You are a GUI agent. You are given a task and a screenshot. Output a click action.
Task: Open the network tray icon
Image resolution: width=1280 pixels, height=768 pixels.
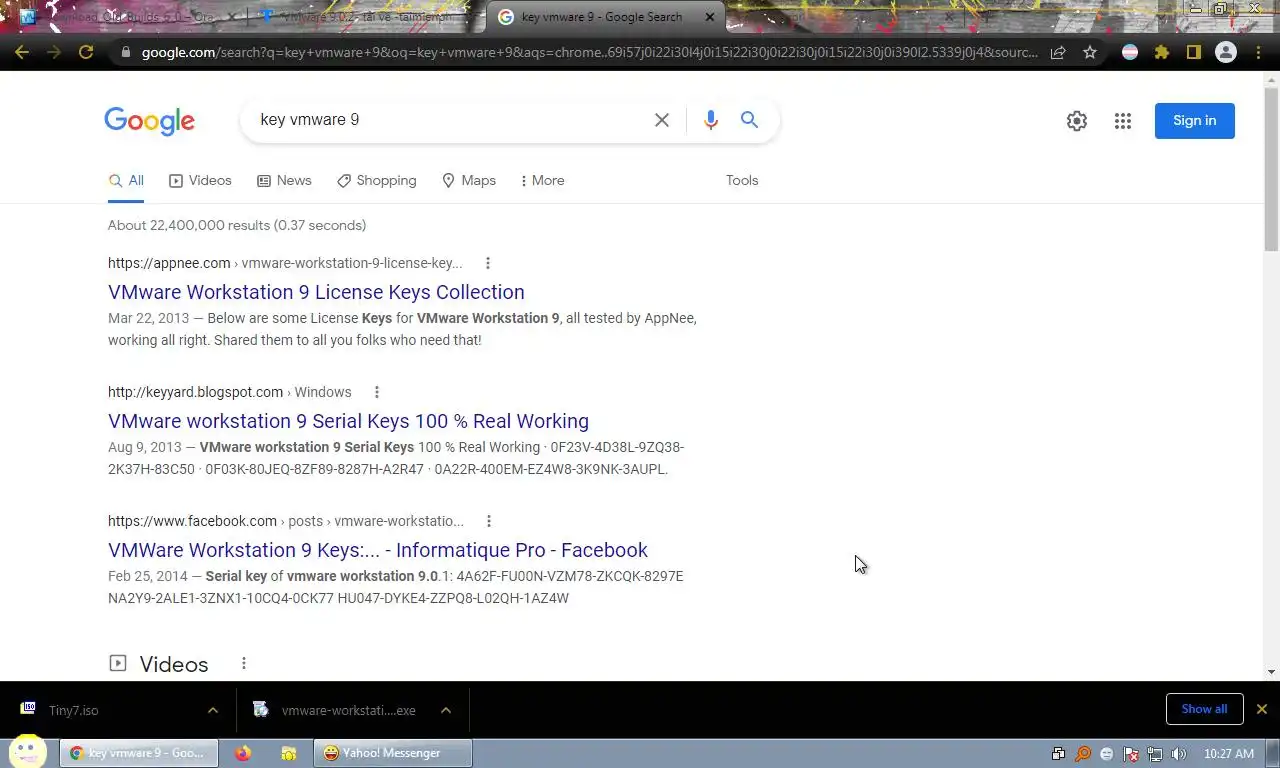[x=1155, y=754]
